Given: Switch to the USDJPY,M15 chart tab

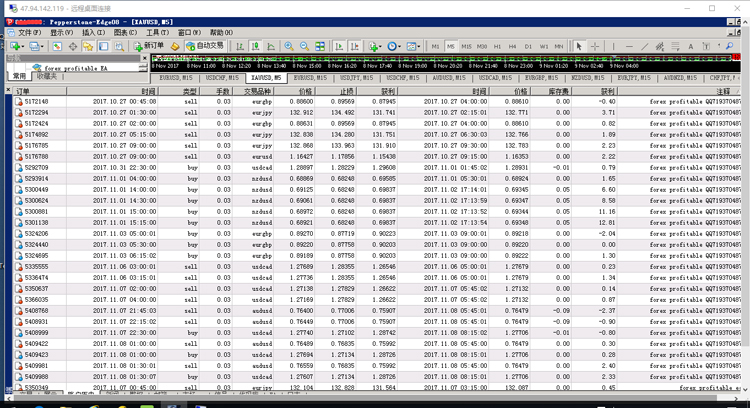Looking at the screenshot, I should [x=356, y=77].
